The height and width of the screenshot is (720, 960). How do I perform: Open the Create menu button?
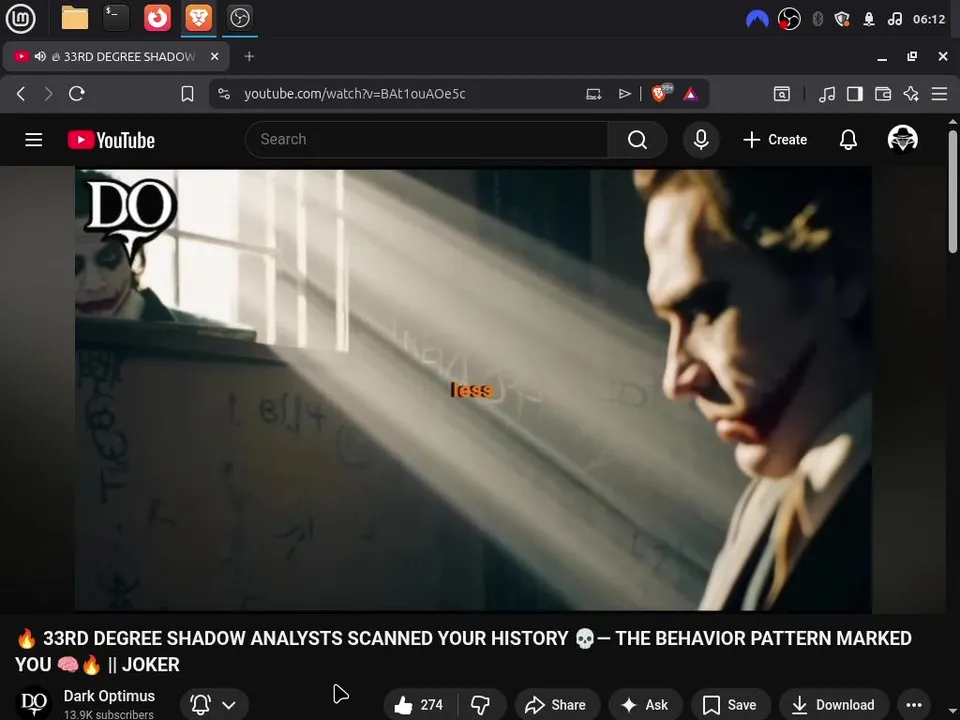tap(775, 140)
